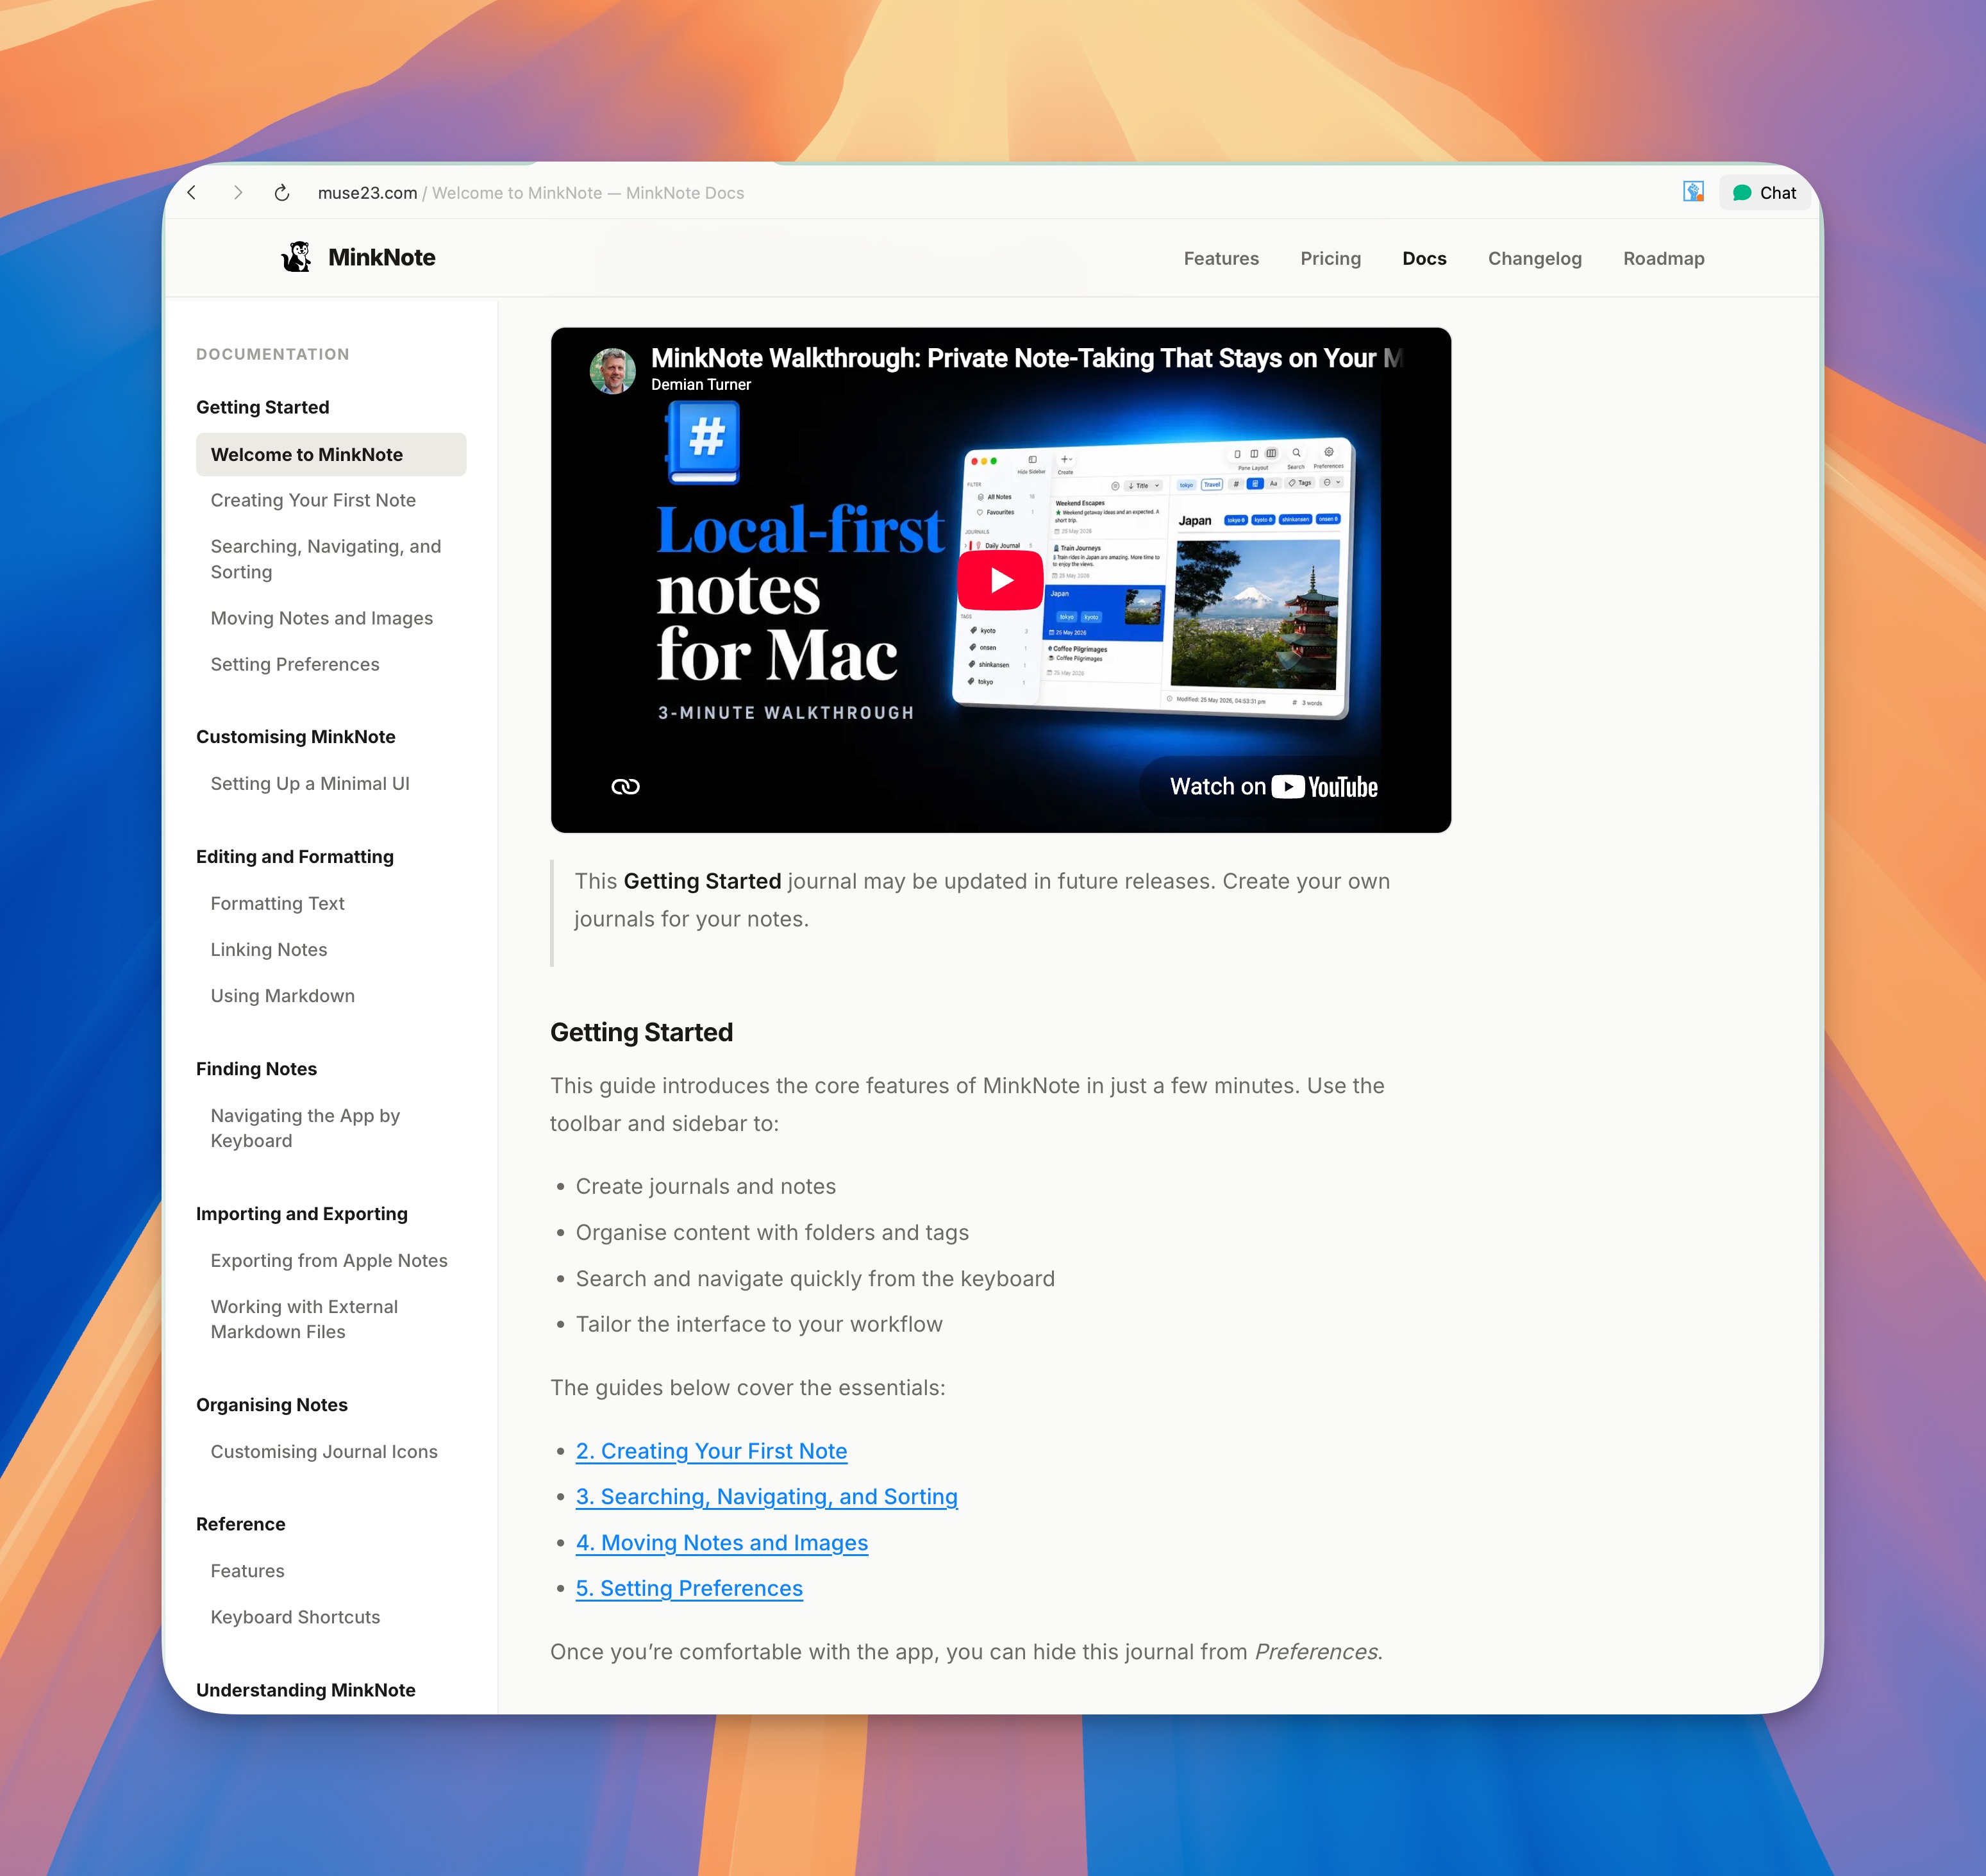
Task: Click the Getting Started sidebar heading
Action: 263,408
